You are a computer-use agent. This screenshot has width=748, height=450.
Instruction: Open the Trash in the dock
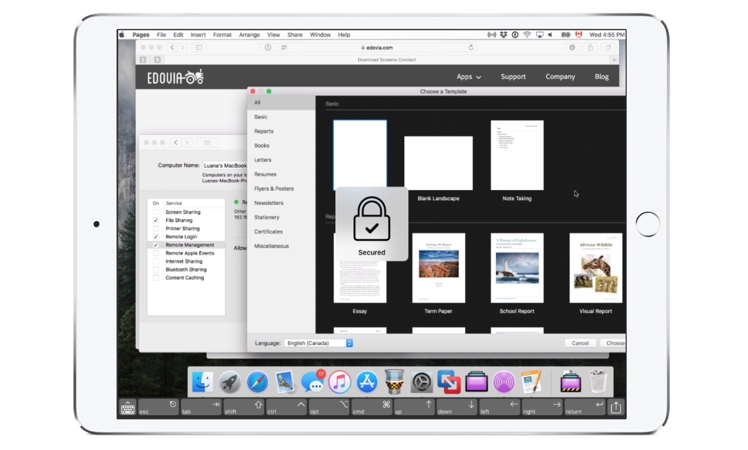click(598, 381)
